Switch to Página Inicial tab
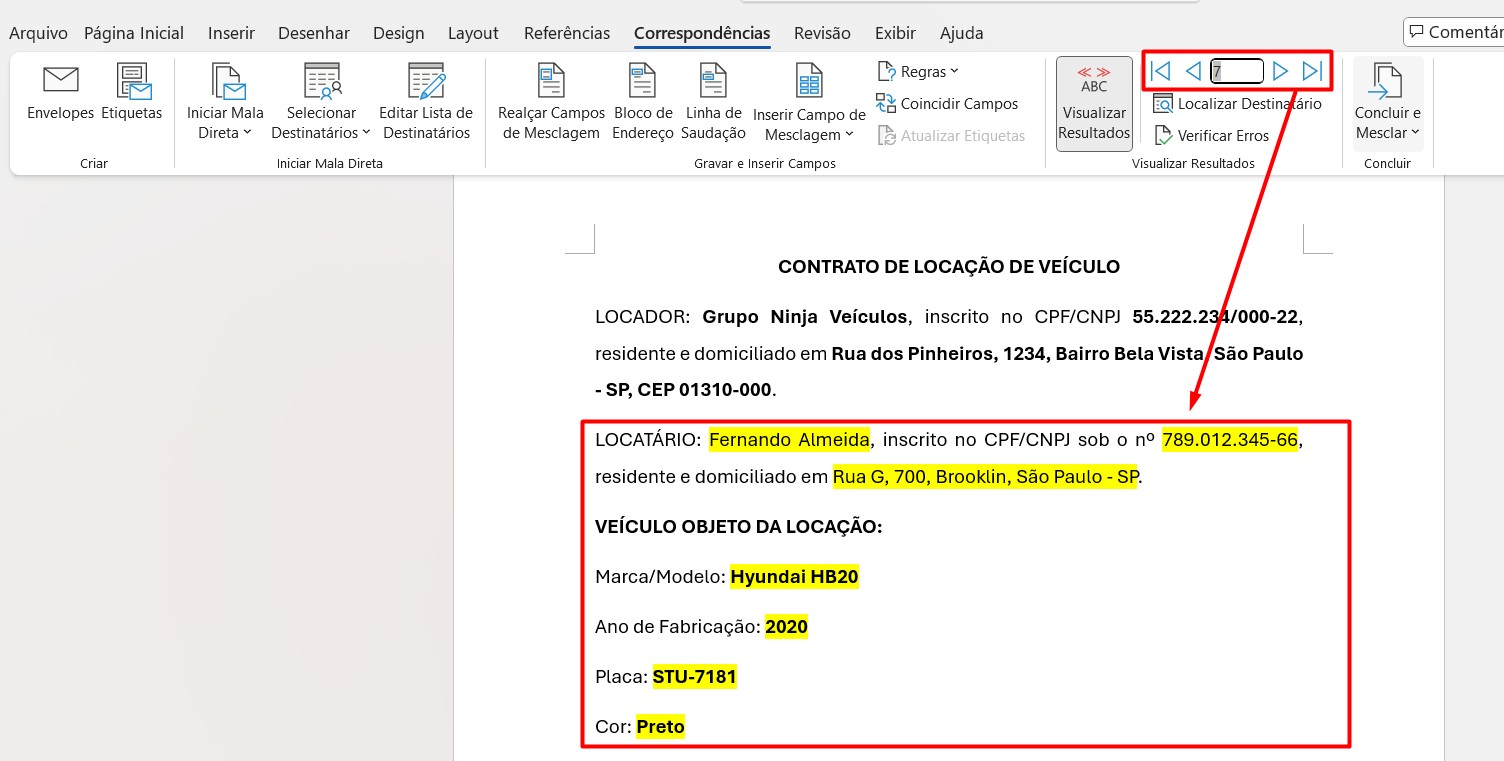Viewport: 1504px width, 761px height. [134, 33]
